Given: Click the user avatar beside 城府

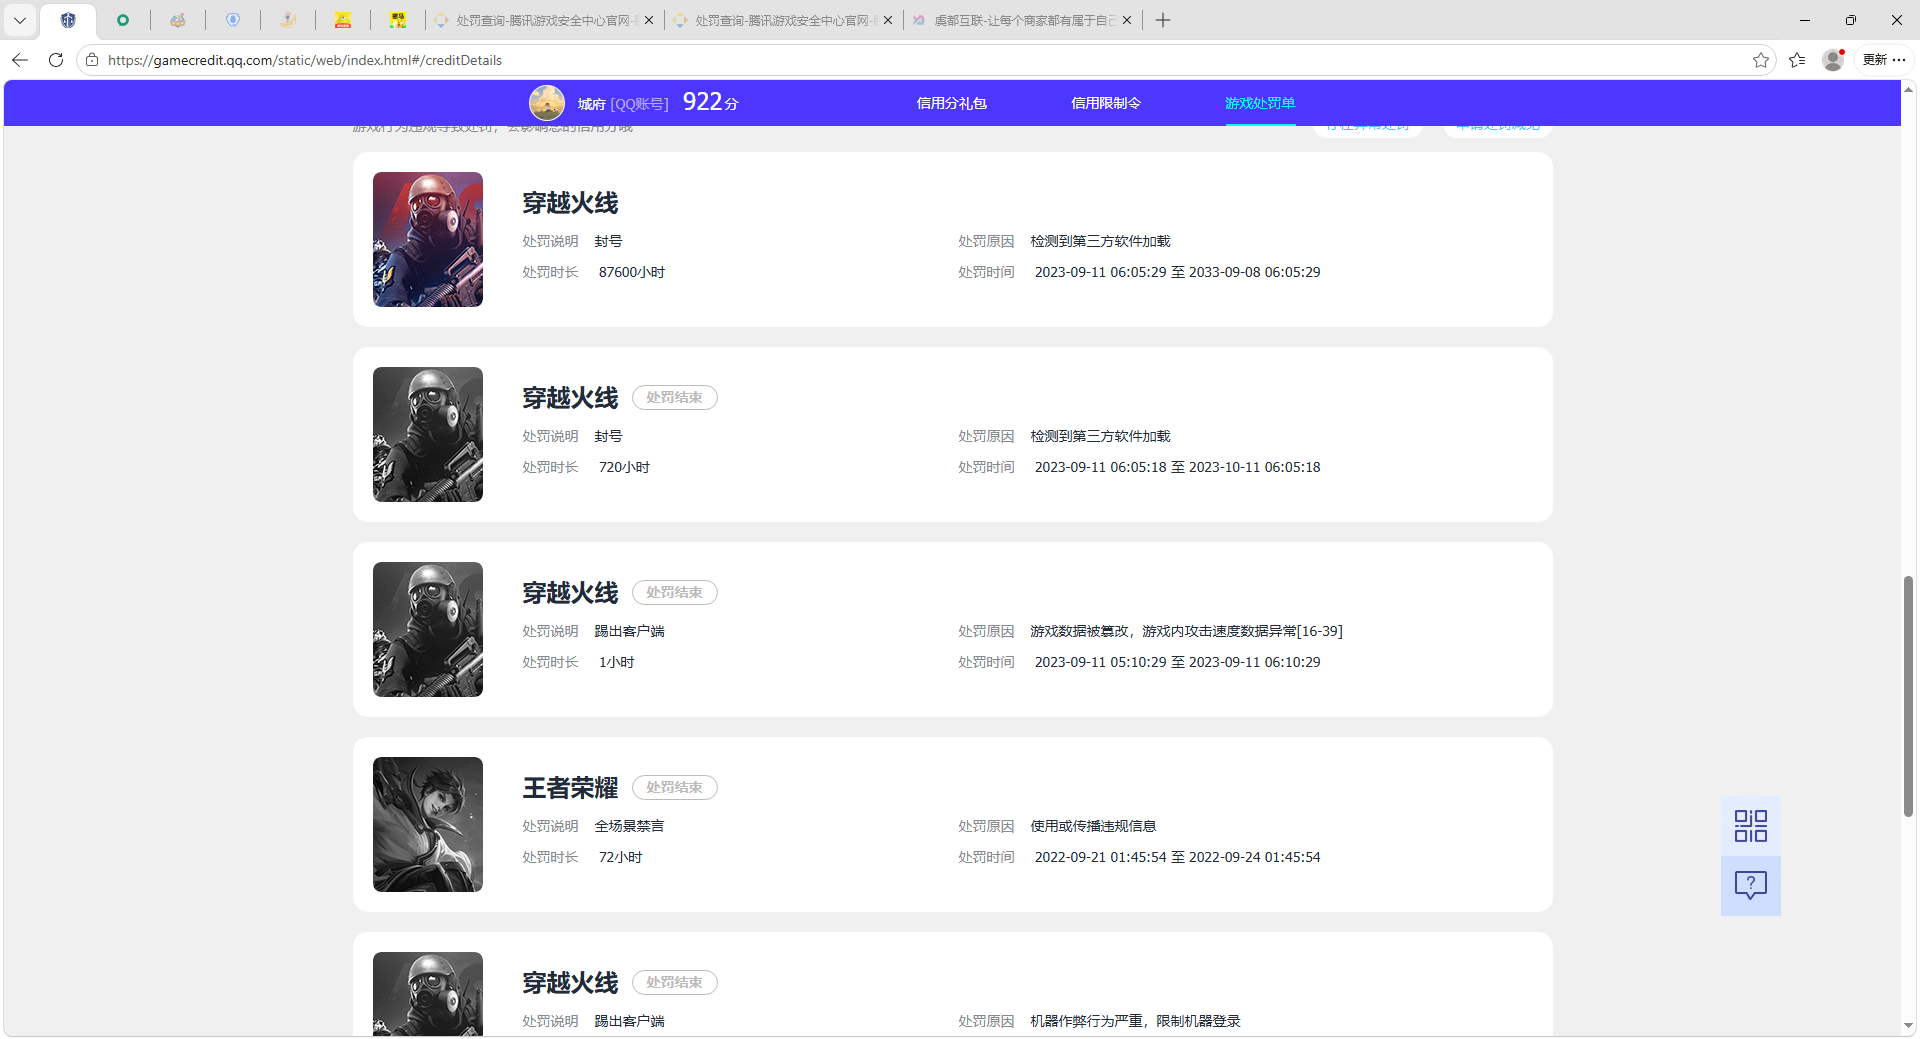Looking at the screenshot, I should coord(547,103).
